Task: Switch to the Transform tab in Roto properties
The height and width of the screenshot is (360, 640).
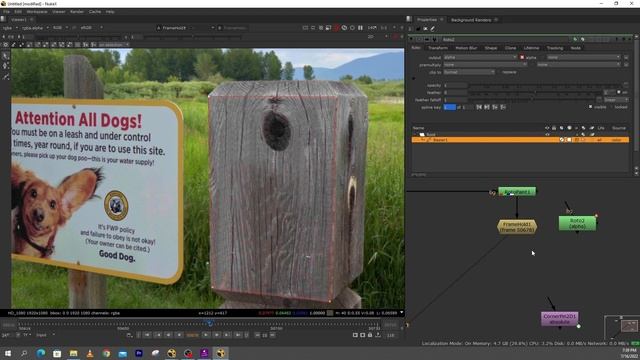Action: click(x=438, y=48)
